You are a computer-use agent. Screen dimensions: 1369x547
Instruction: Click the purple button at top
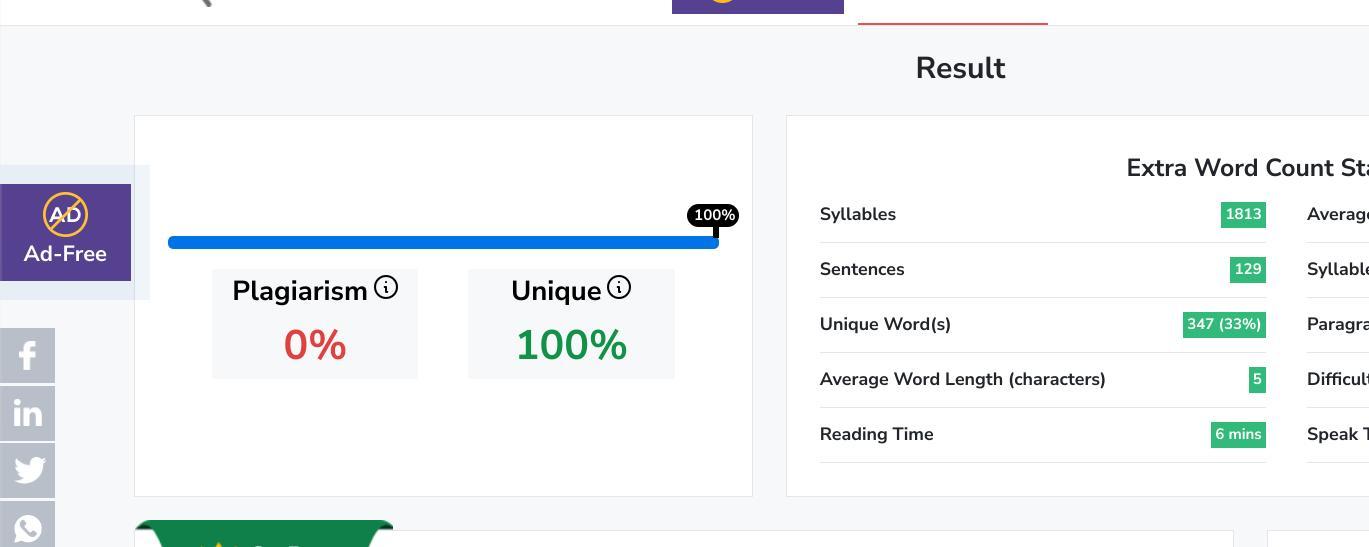[x=758, y=6]
